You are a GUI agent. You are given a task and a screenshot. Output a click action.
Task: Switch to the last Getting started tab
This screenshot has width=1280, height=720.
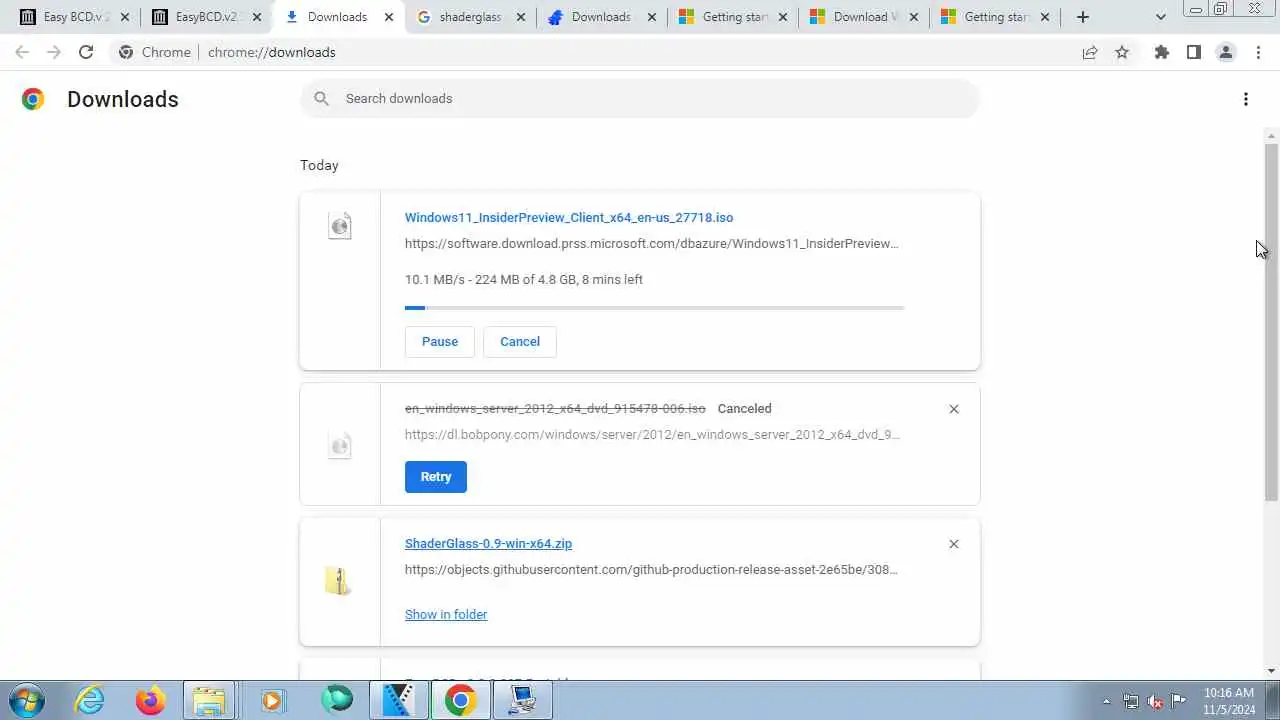tap(994, 17)
